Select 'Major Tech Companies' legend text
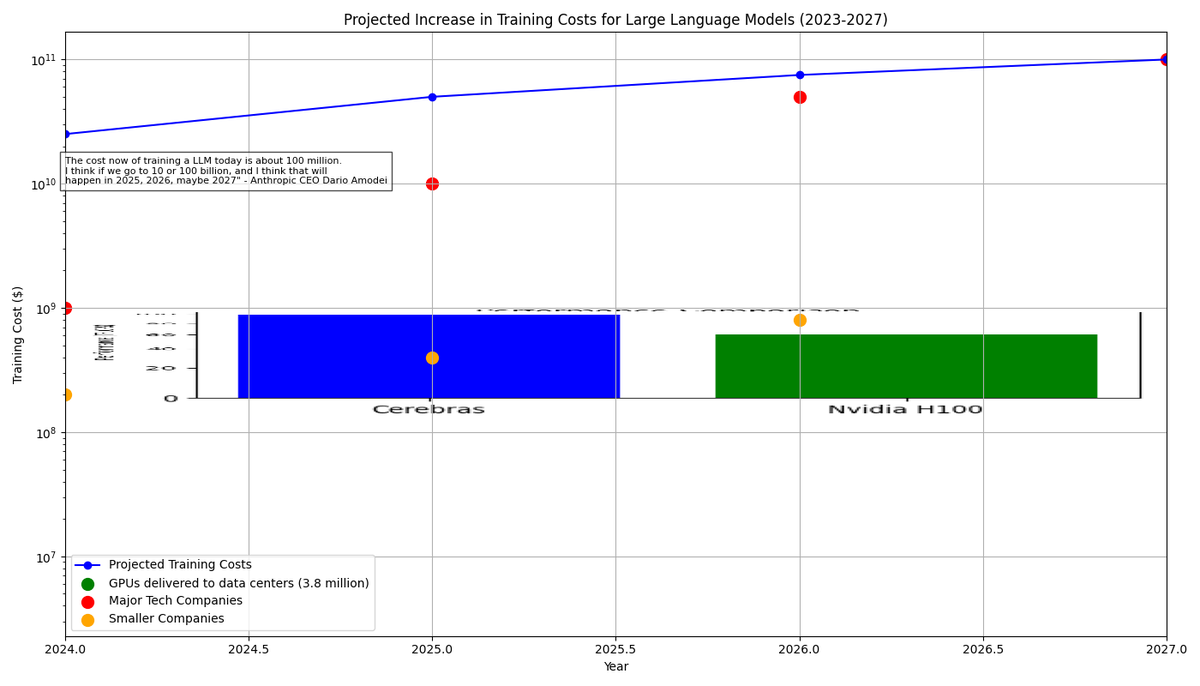1200x686 pixels. point(176,601)
